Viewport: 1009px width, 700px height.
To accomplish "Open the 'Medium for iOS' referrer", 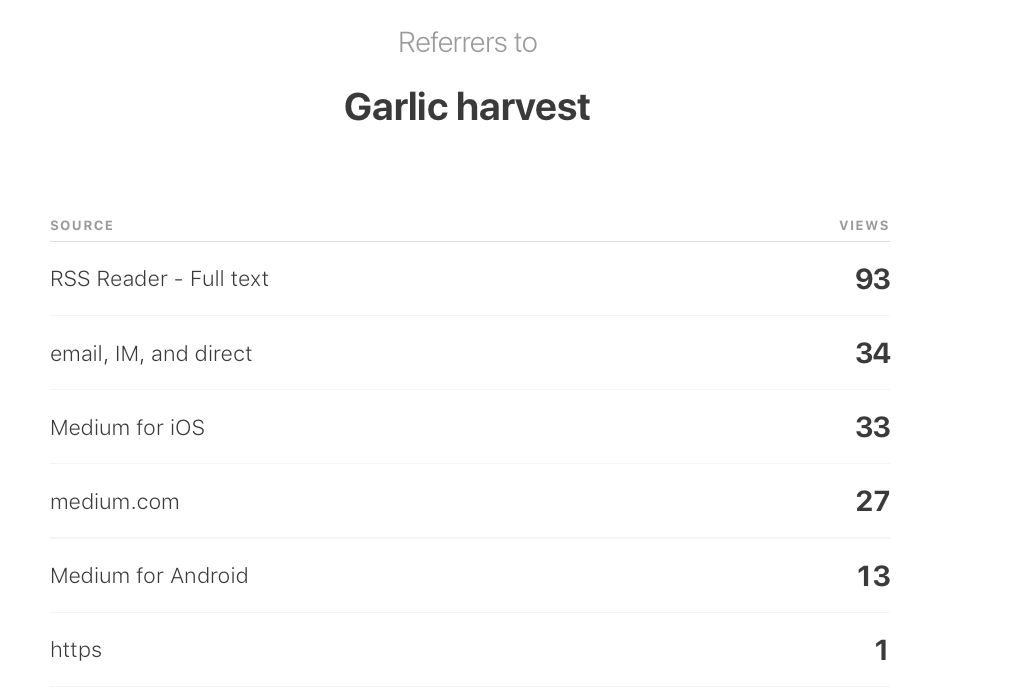I will (127, 428).
